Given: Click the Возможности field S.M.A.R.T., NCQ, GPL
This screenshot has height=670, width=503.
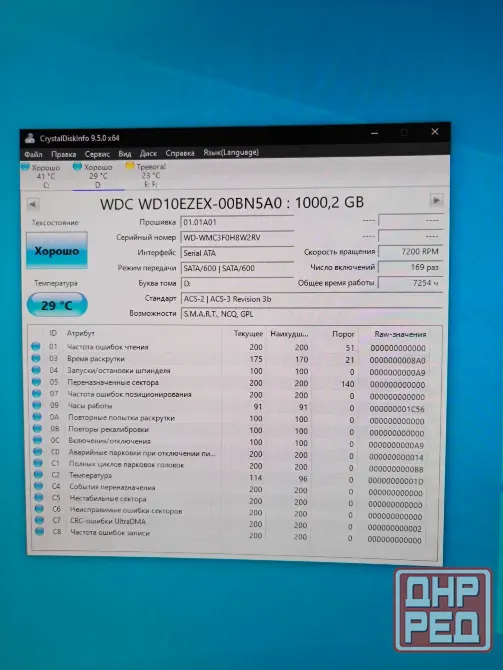Looking at the screenshot, I should point(312,314).
